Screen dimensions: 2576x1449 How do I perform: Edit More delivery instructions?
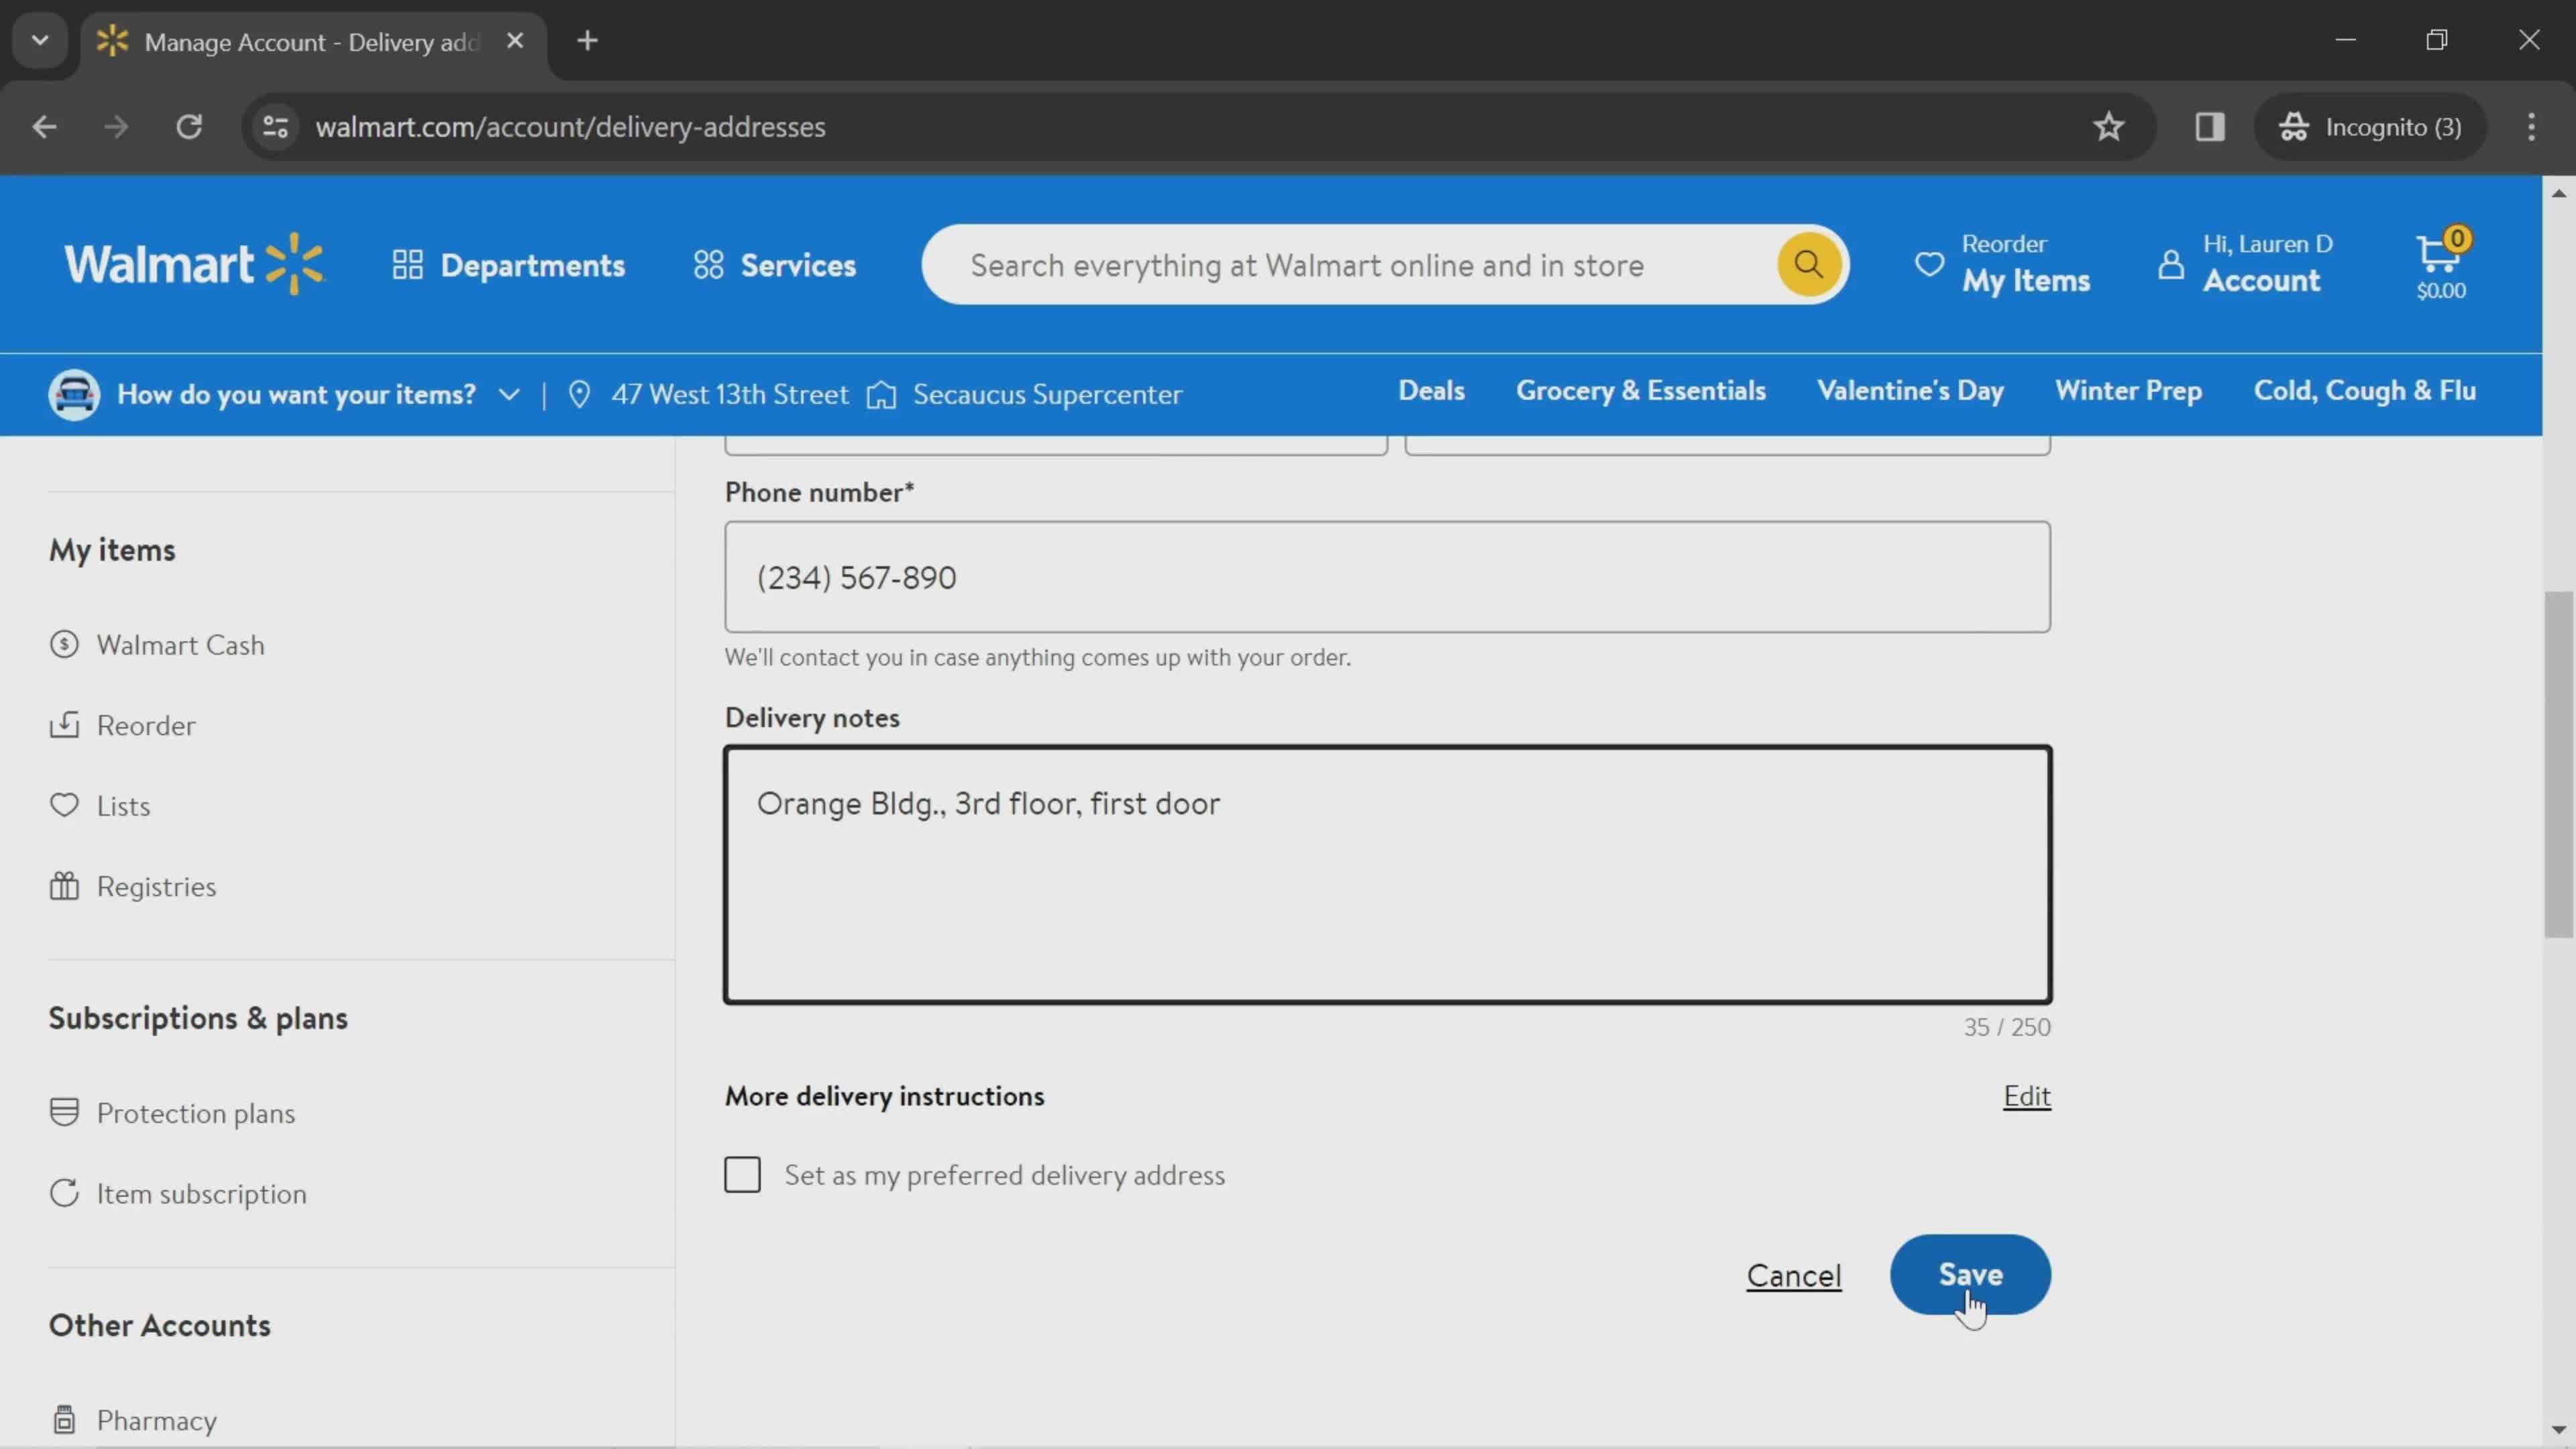pos(2026,1096)
